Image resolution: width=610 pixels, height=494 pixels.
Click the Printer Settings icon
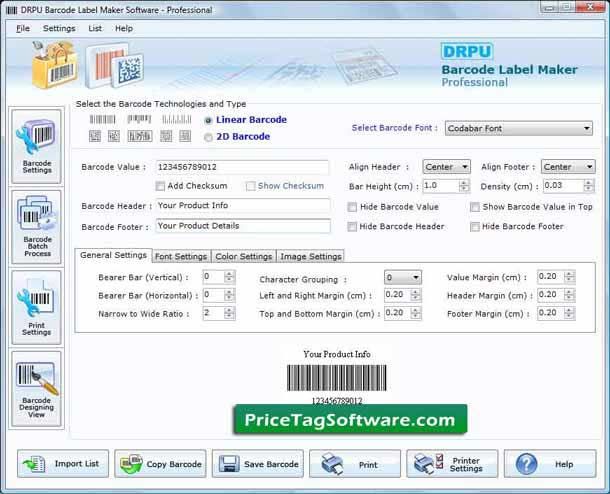click(x=428, y=464)
